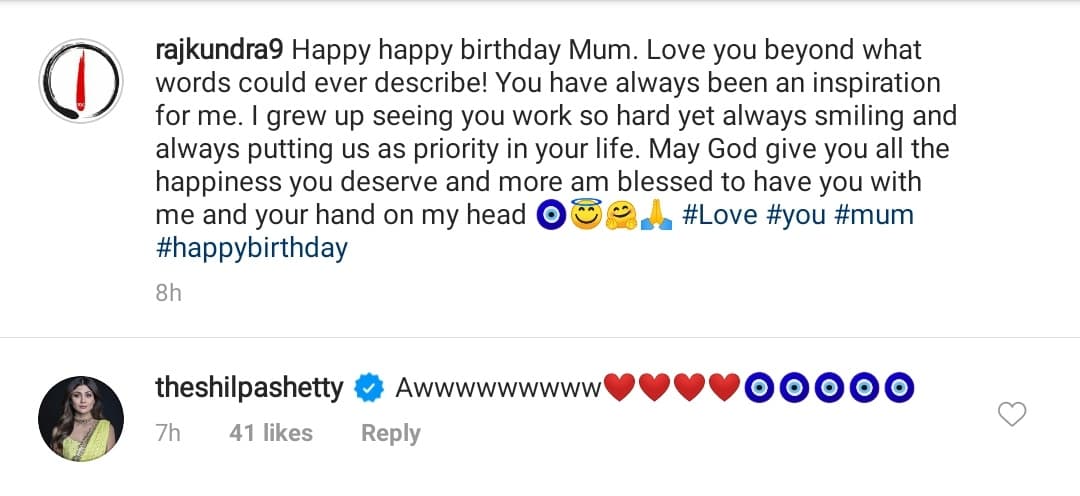Click the 7h timestamp on the comment

click(x=168, y=433)
